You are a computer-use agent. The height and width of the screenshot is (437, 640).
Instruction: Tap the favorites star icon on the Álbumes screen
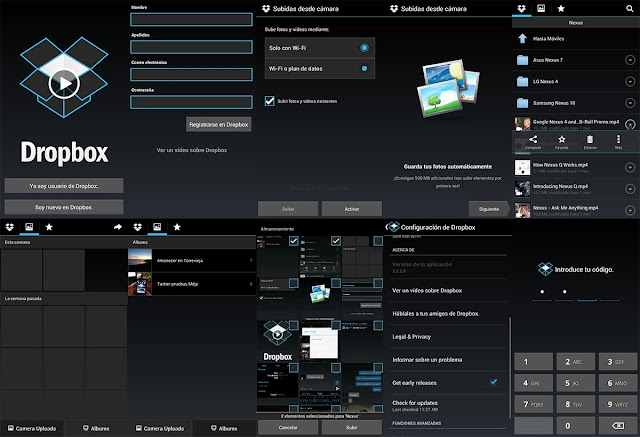tap(177, 227)
